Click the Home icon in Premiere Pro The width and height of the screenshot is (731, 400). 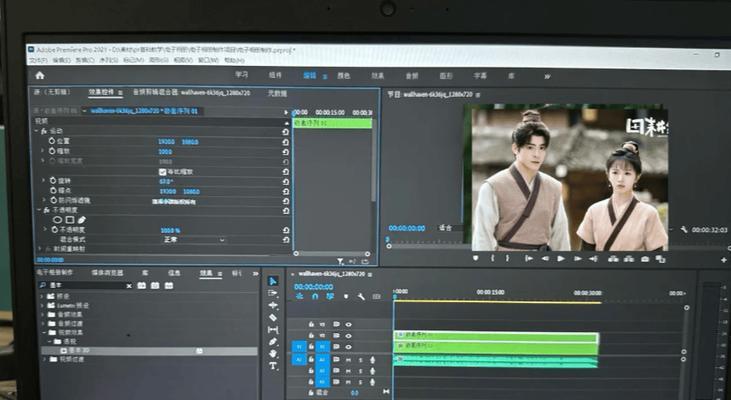40,75
